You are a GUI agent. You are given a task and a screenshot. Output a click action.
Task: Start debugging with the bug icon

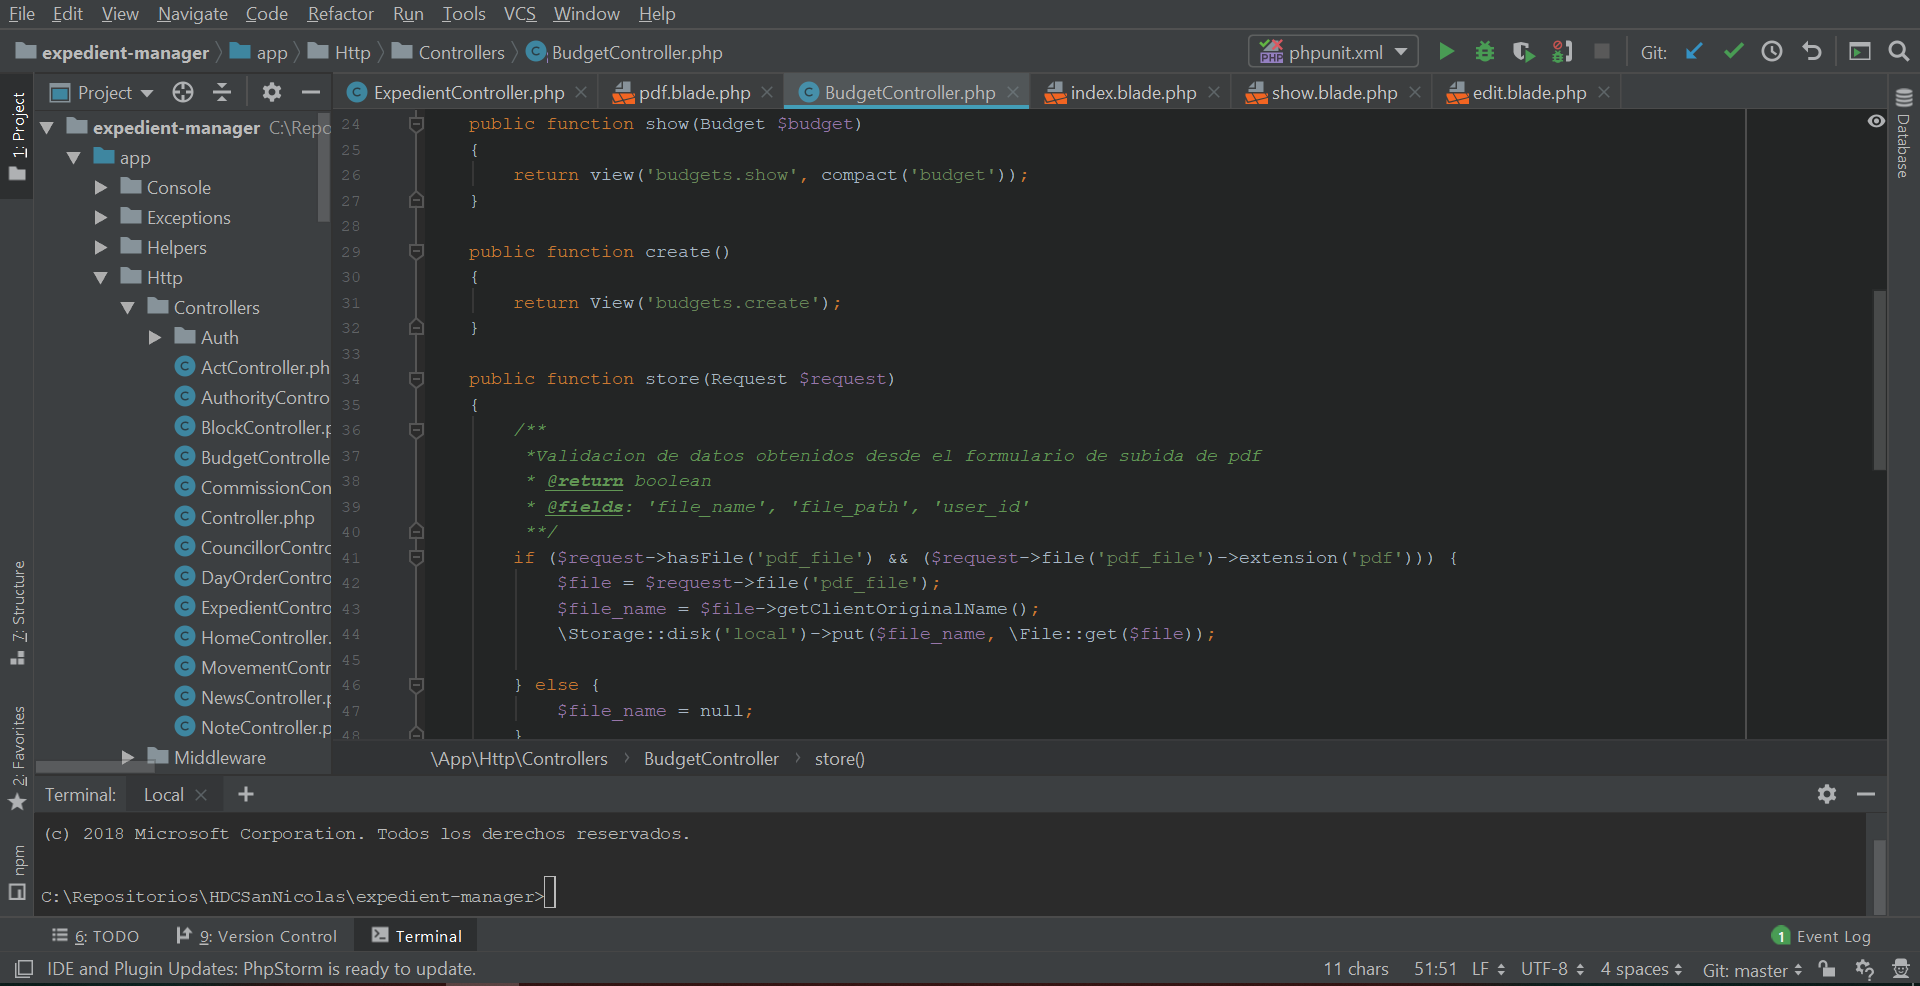pyautogui.click(x=1485, y=52)
